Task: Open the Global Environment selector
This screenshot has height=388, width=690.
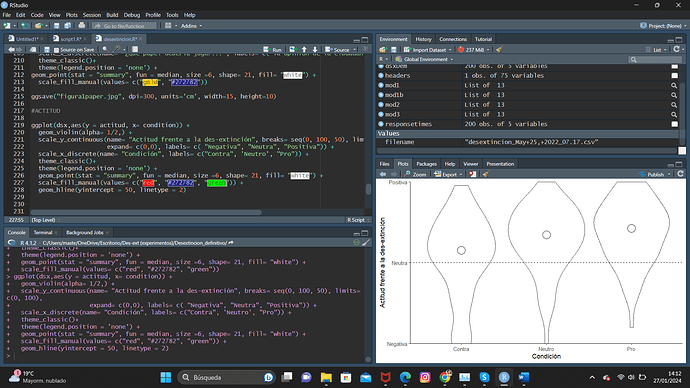Action: tap(424, 59)
